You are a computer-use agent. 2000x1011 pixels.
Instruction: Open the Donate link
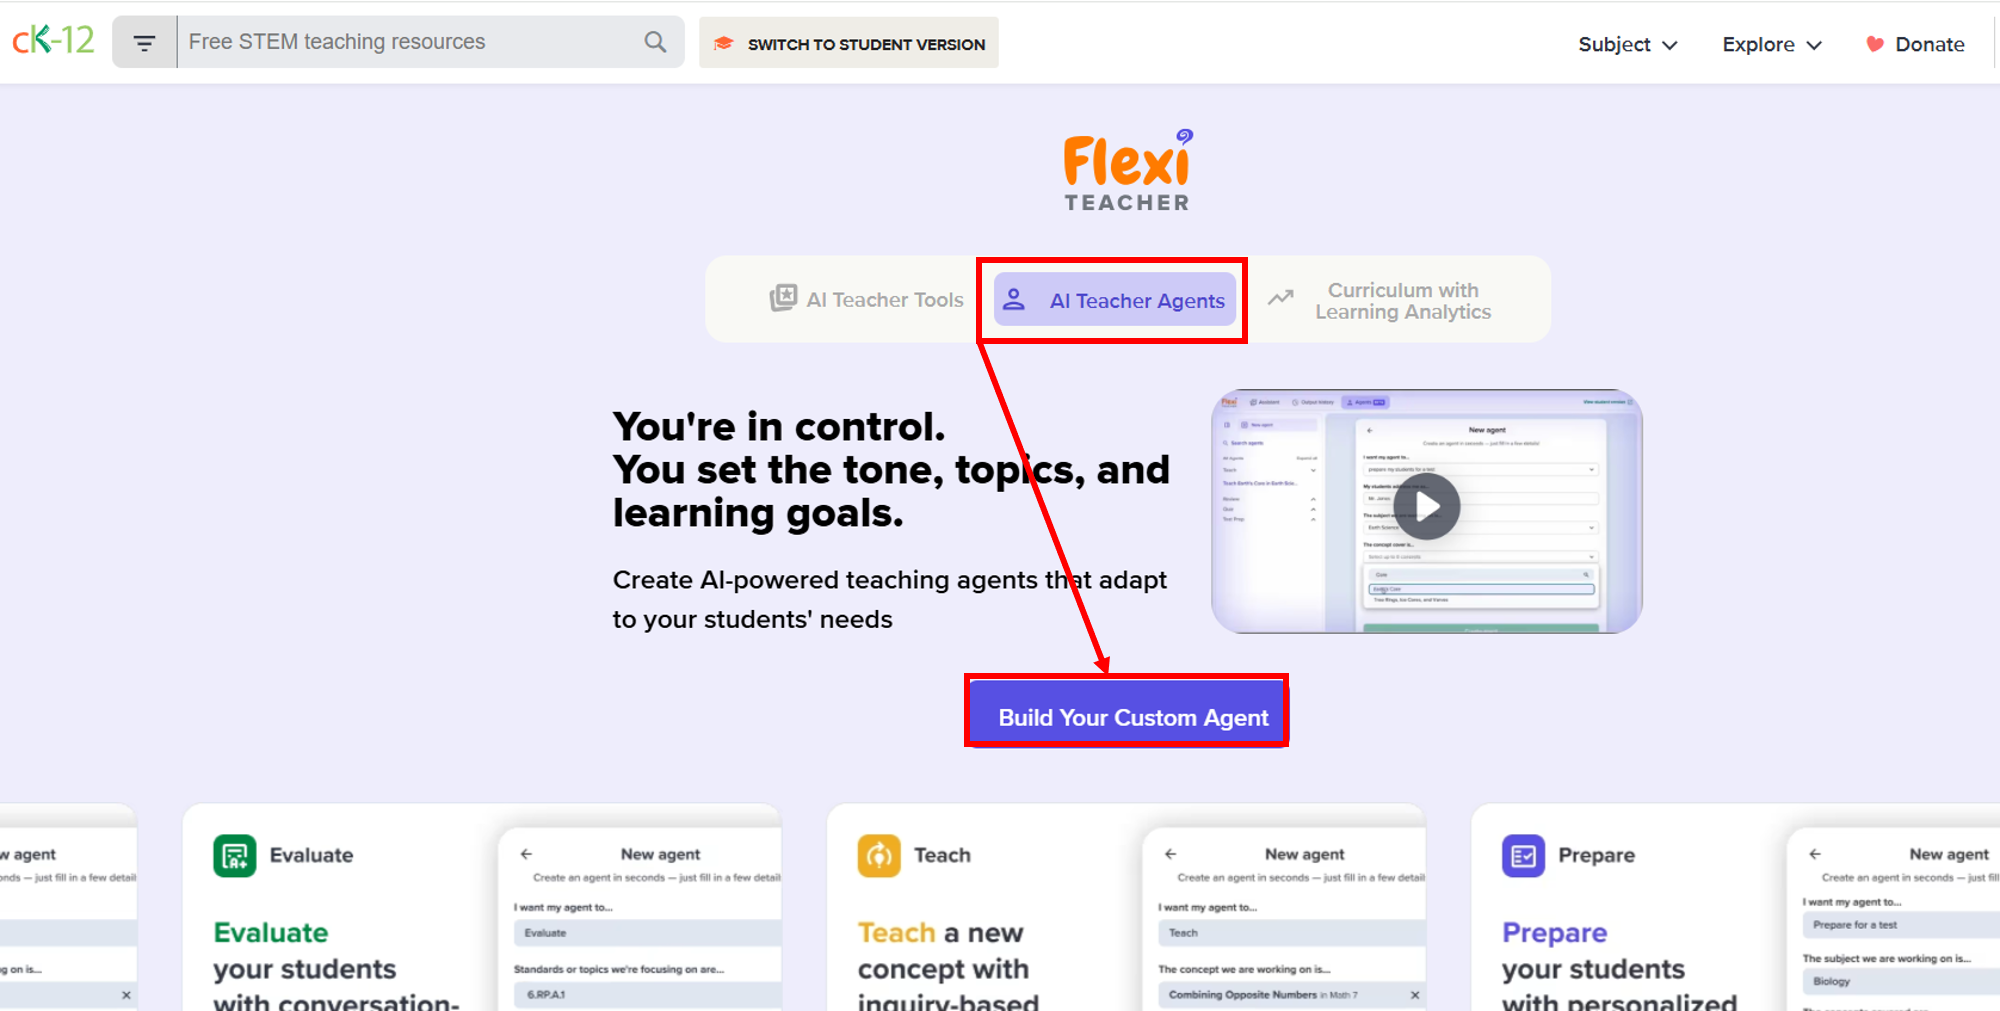pos(1915,44)
